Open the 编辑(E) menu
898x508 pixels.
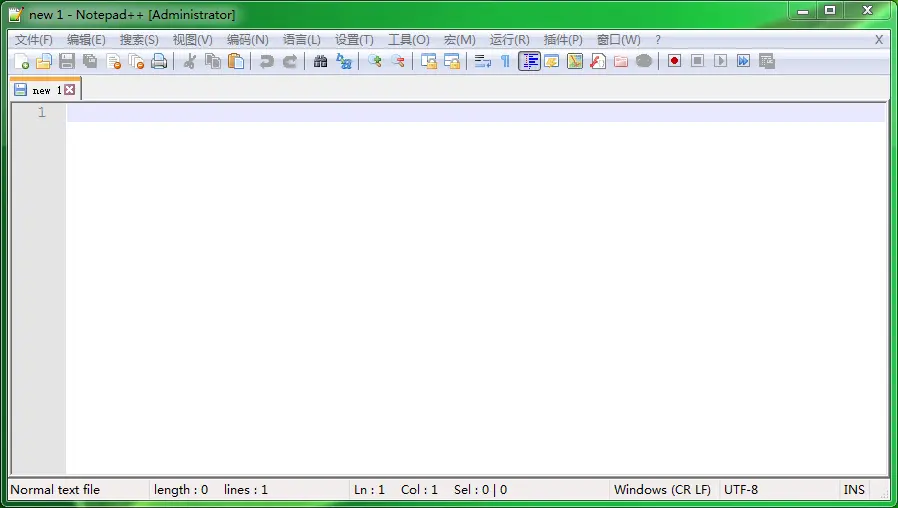(86, 40)
